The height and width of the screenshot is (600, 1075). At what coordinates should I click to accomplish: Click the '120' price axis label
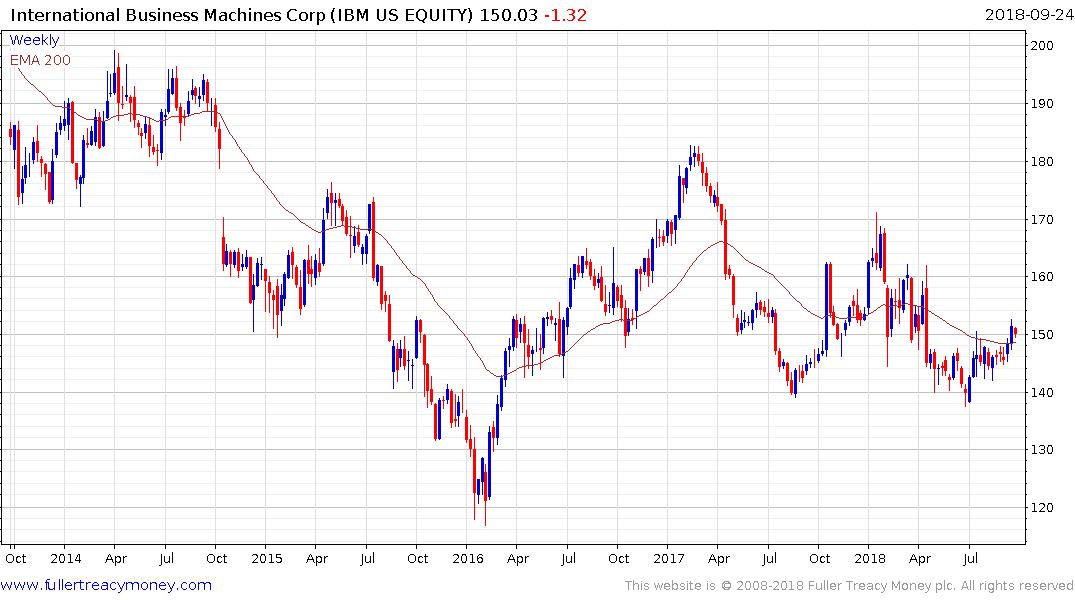1041,508
